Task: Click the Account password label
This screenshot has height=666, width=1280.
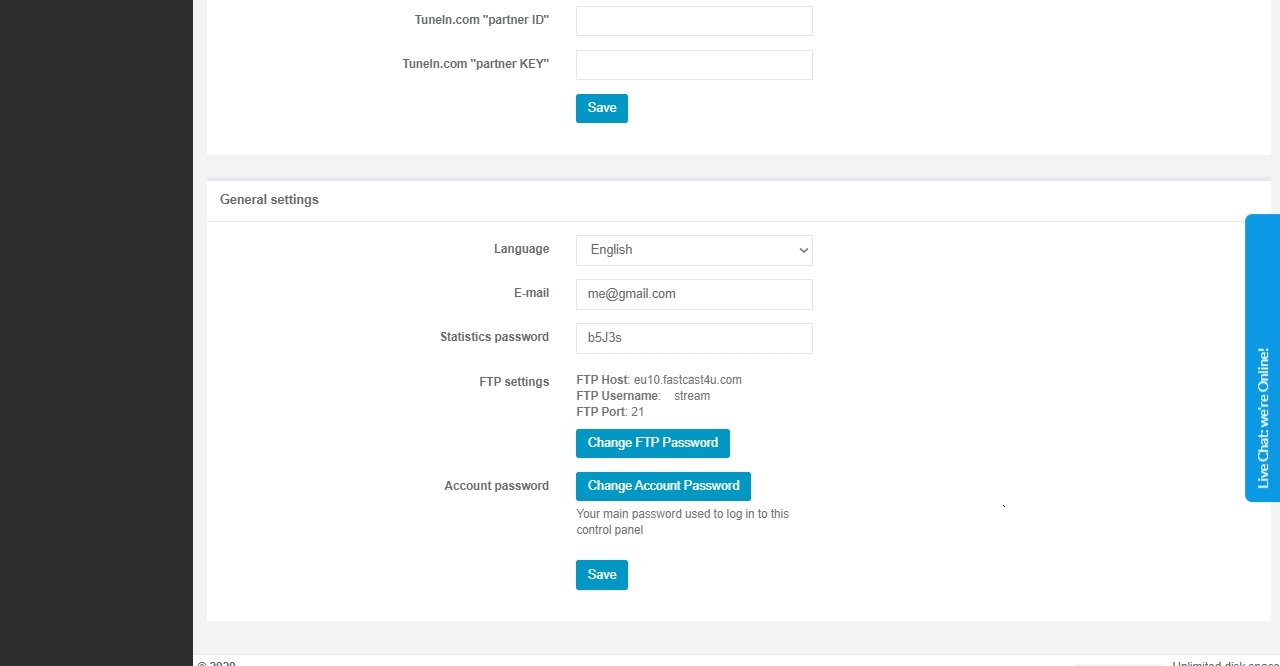Action: pyautogui.click(x=496, y=486)
